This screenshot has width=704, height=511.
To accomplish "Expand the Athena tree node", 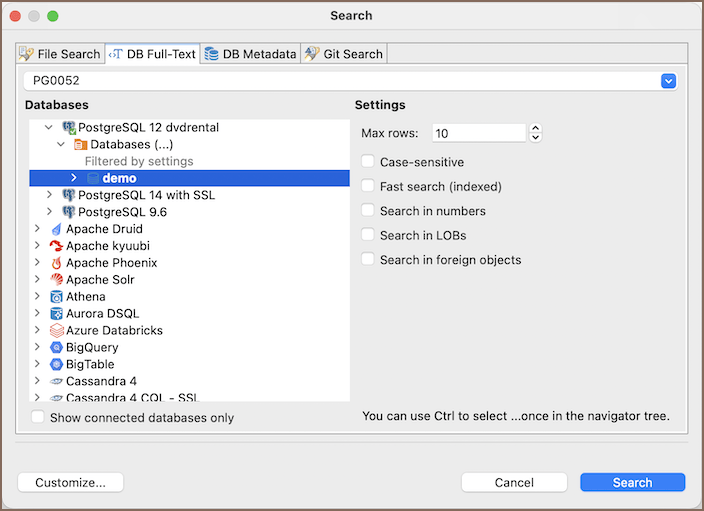I will [x=37, y=296].
